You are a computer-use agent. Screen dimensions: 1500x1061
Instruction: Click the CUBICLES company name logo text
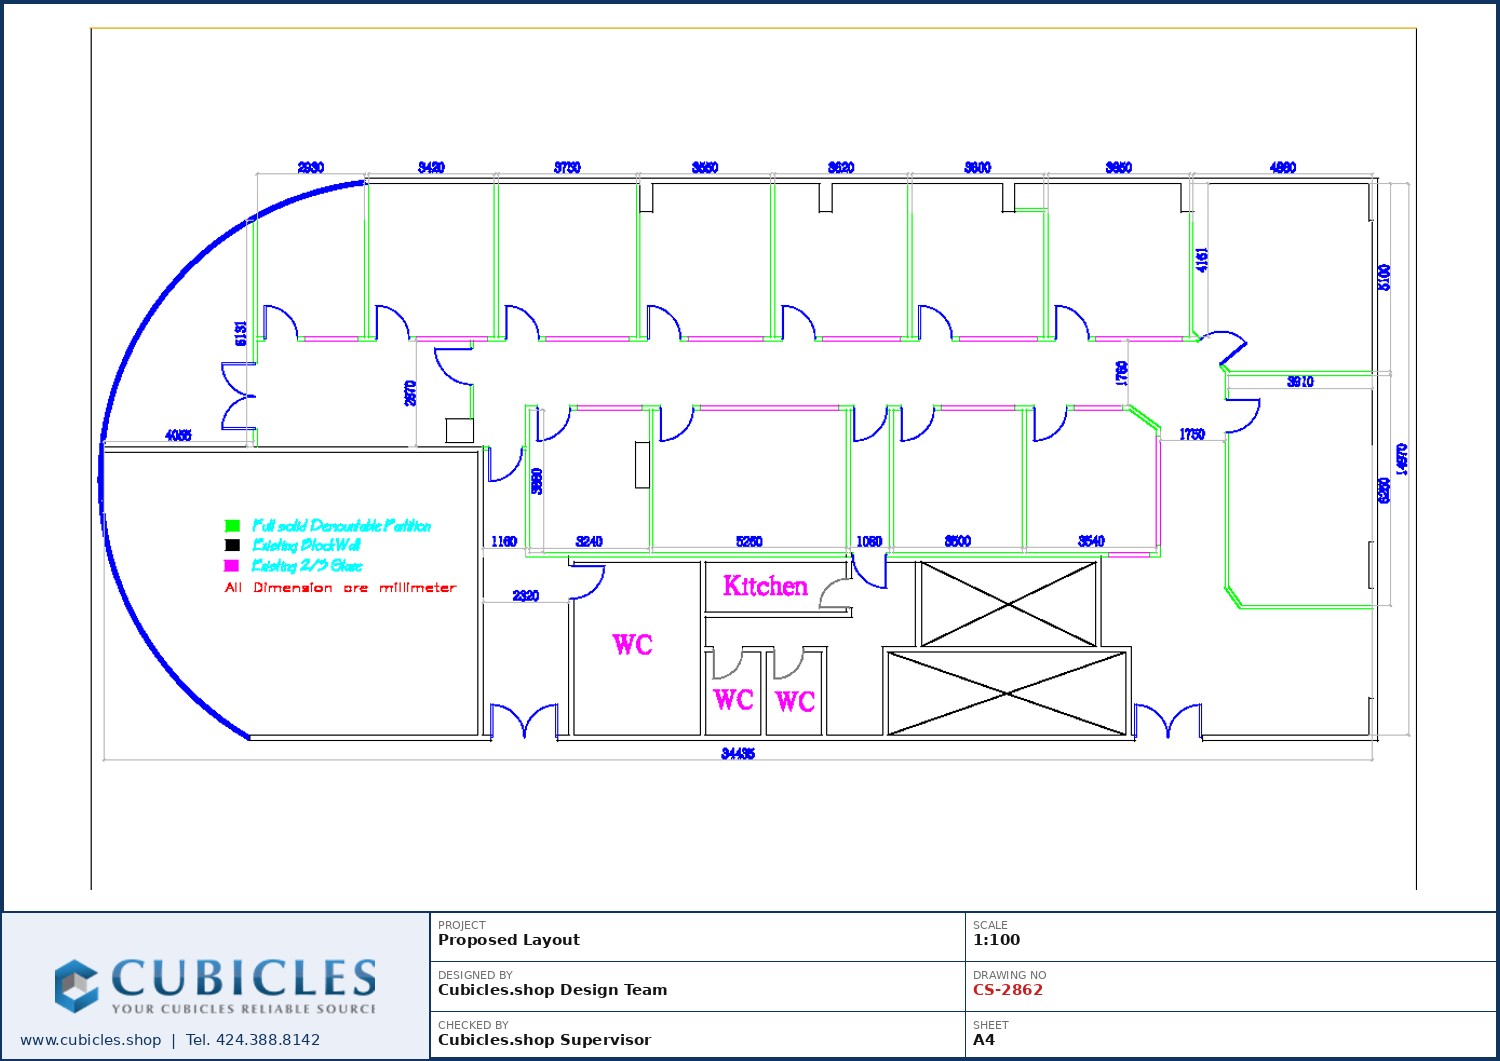coord(244,977)
